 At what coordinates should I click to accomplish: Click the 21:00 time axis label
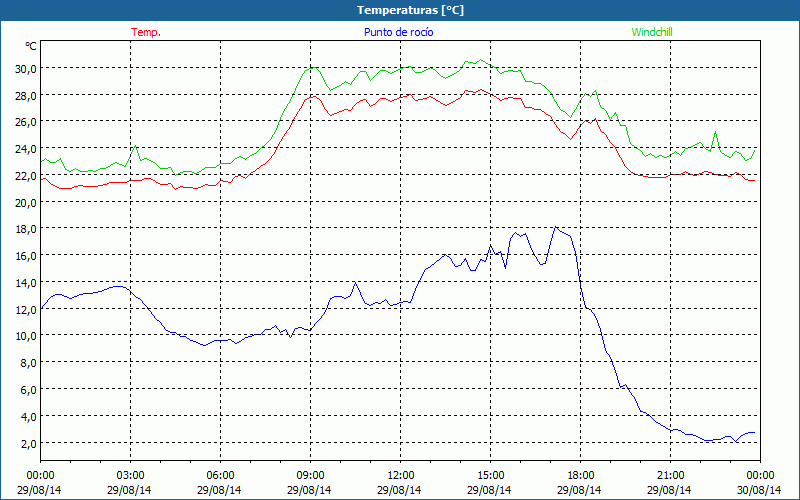pyautogui.click(x=670, y=476)
